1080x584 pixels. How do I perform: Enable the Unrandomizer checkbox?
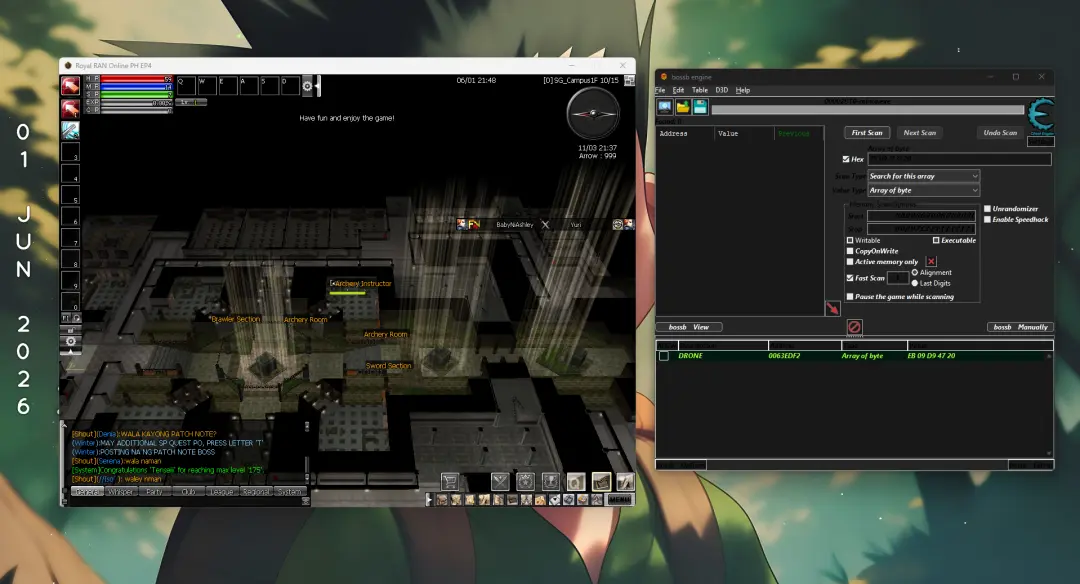(988, 209)
